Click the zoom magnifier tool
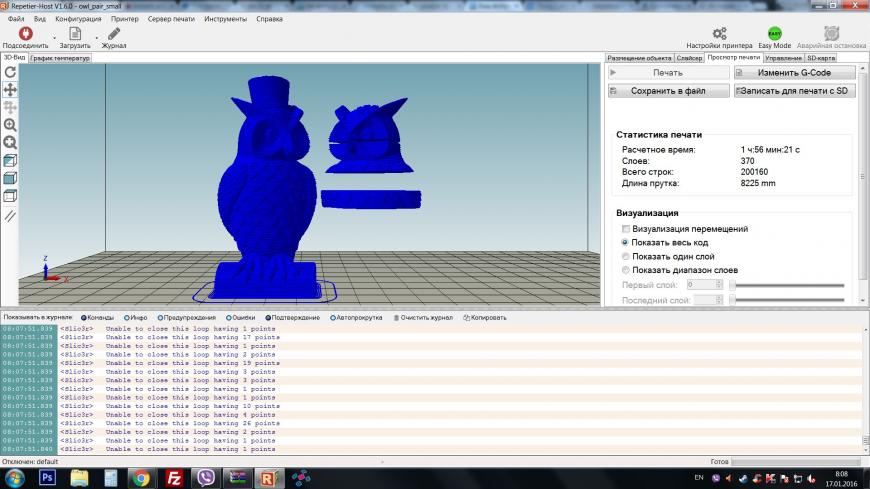The width and height of the screenshot is (870, 489). 10,125
